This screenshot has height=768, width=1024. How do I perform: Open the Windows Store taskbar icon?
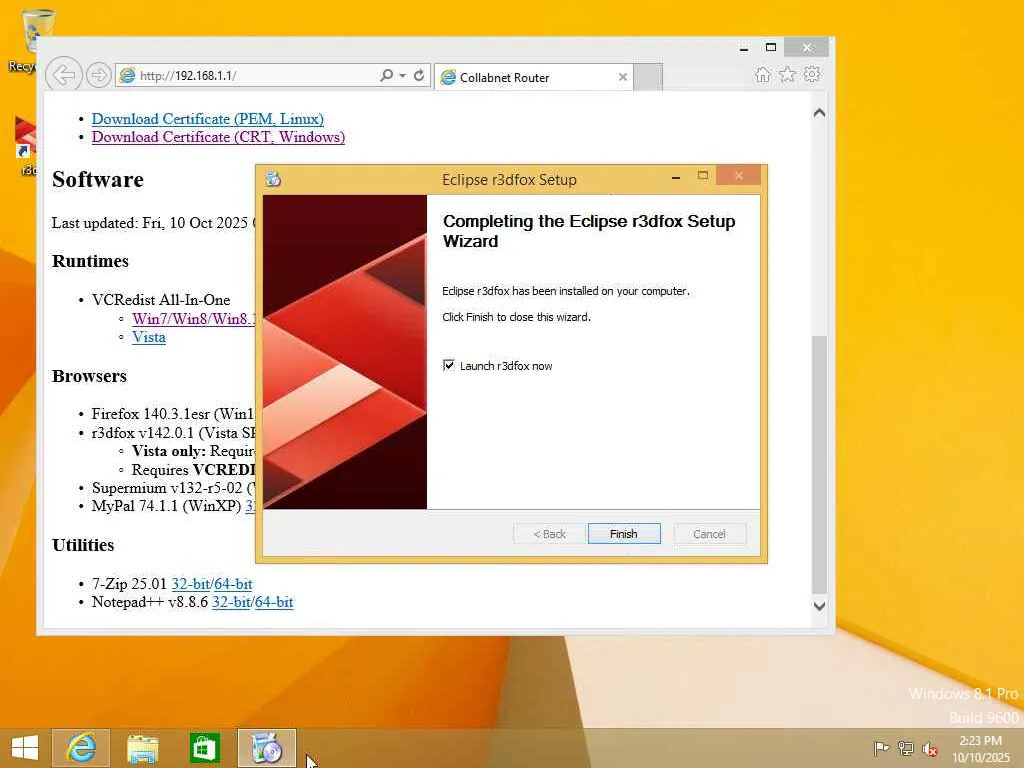[204, 748]
